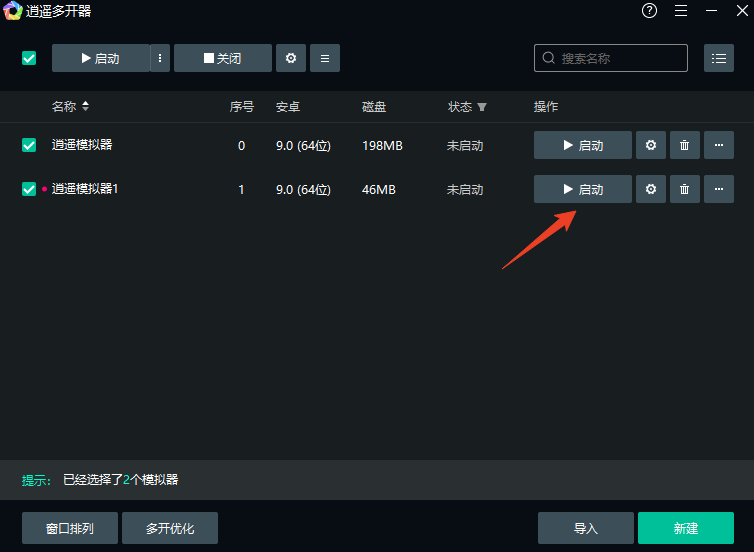Delete 逍遥模拟器 using its trash icon
The height and width of the screenshot is (552, 754).
point(685,145)
